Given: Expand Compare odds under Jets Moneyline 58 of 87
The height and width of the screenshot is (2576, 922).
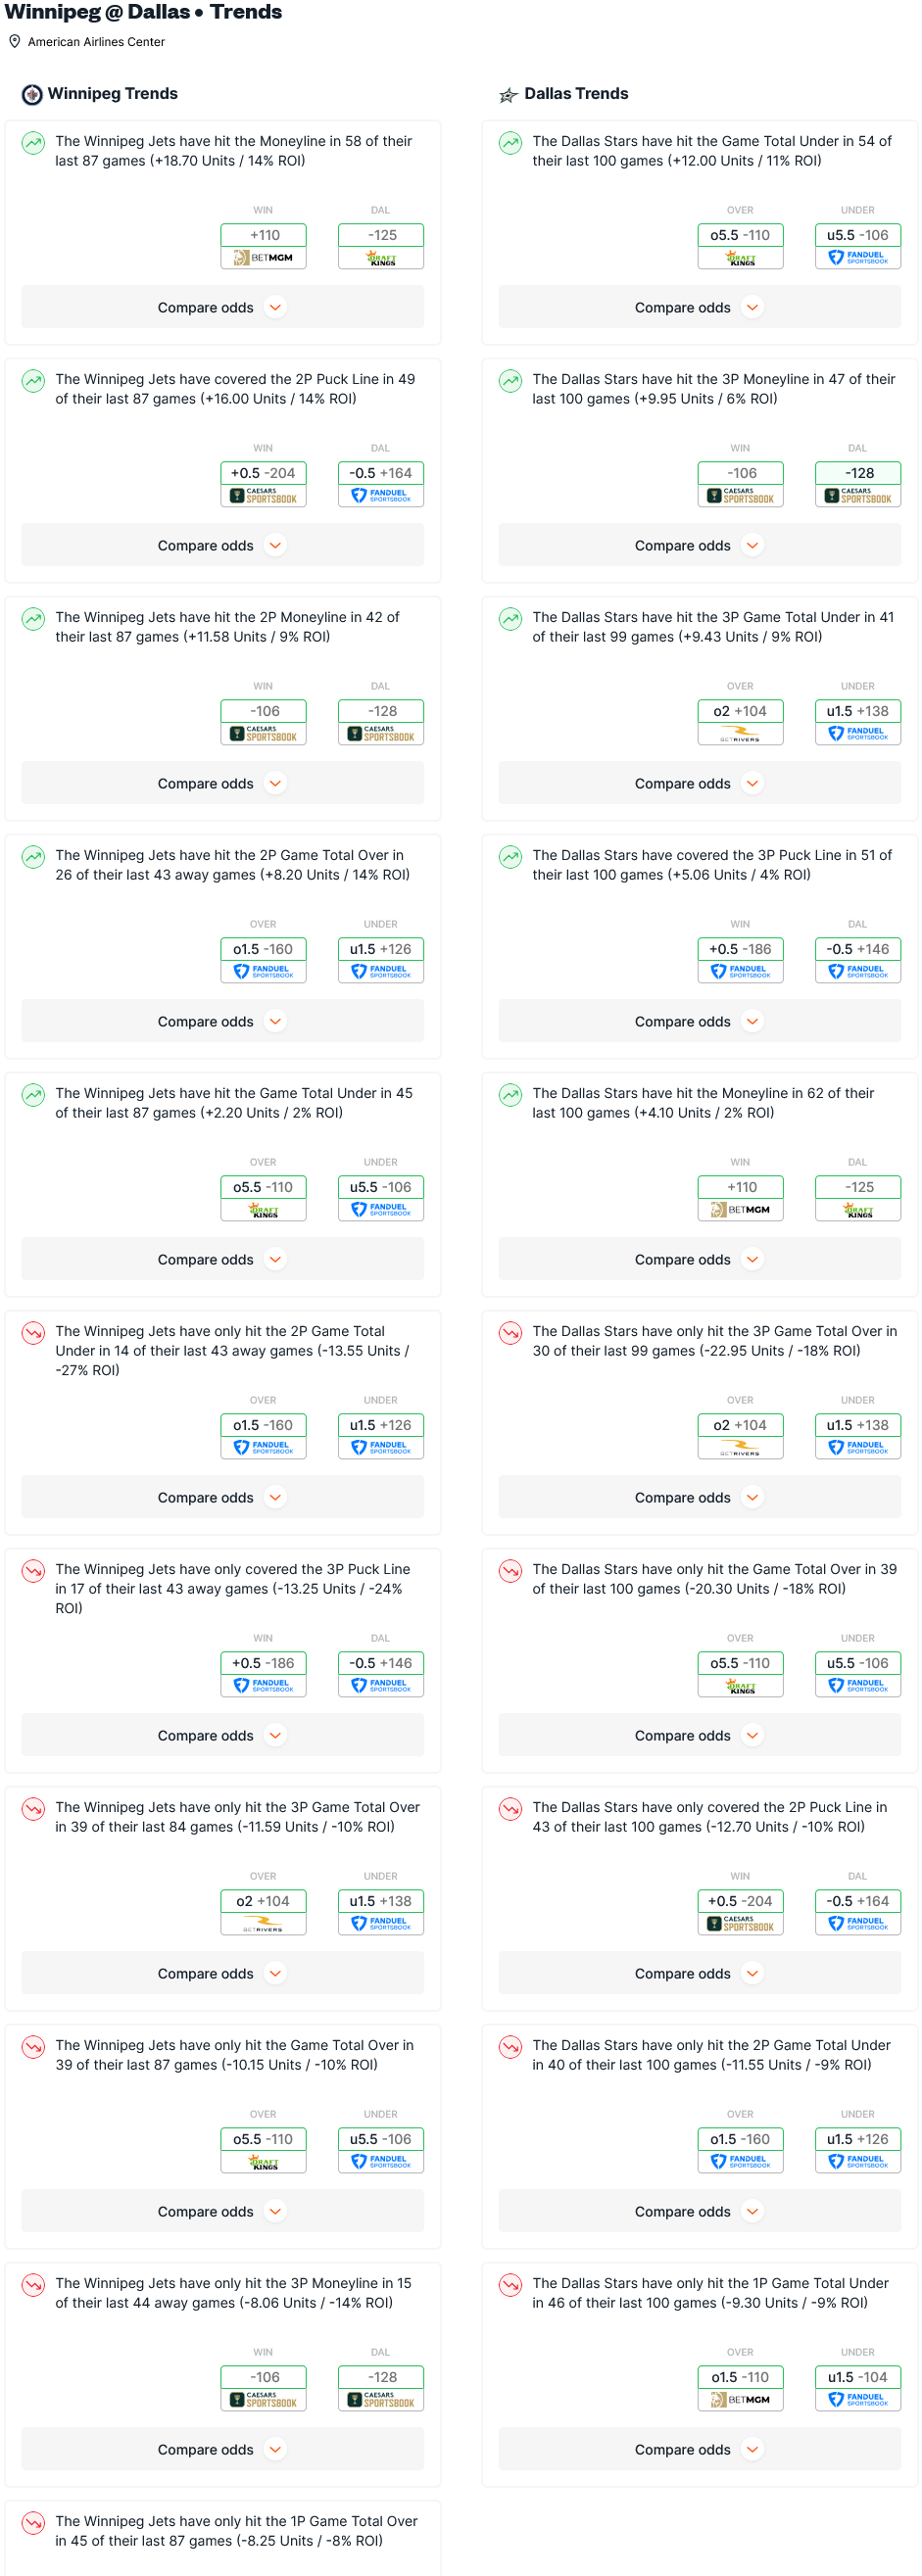Looking at the screenshot, I should tap(222, 308).
